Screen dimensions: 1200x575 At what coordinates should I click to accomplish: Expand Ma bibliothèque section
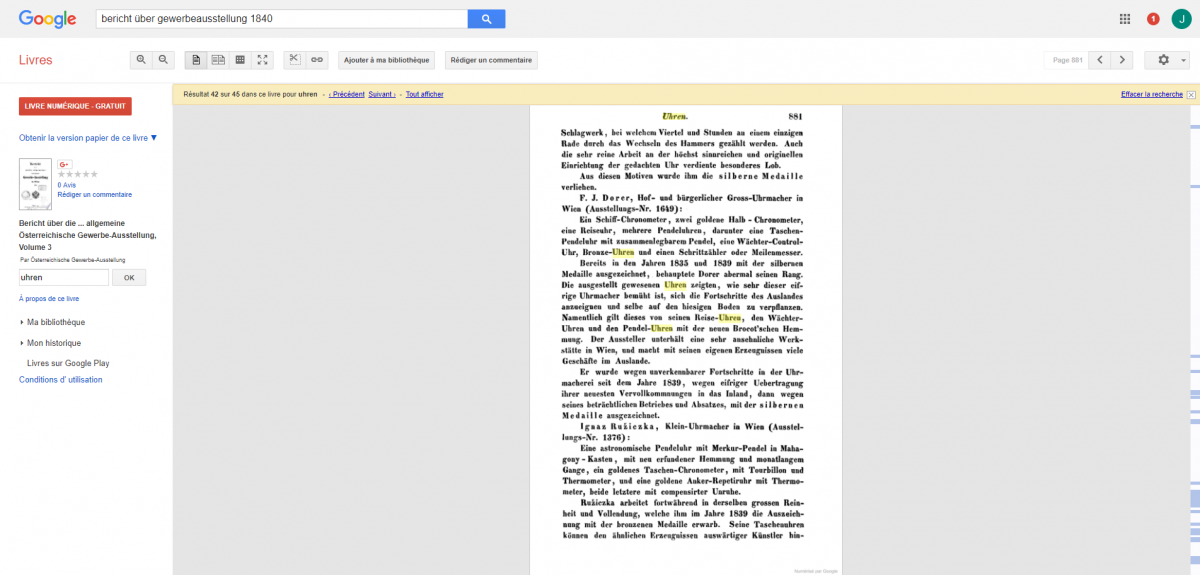[56, 322]
